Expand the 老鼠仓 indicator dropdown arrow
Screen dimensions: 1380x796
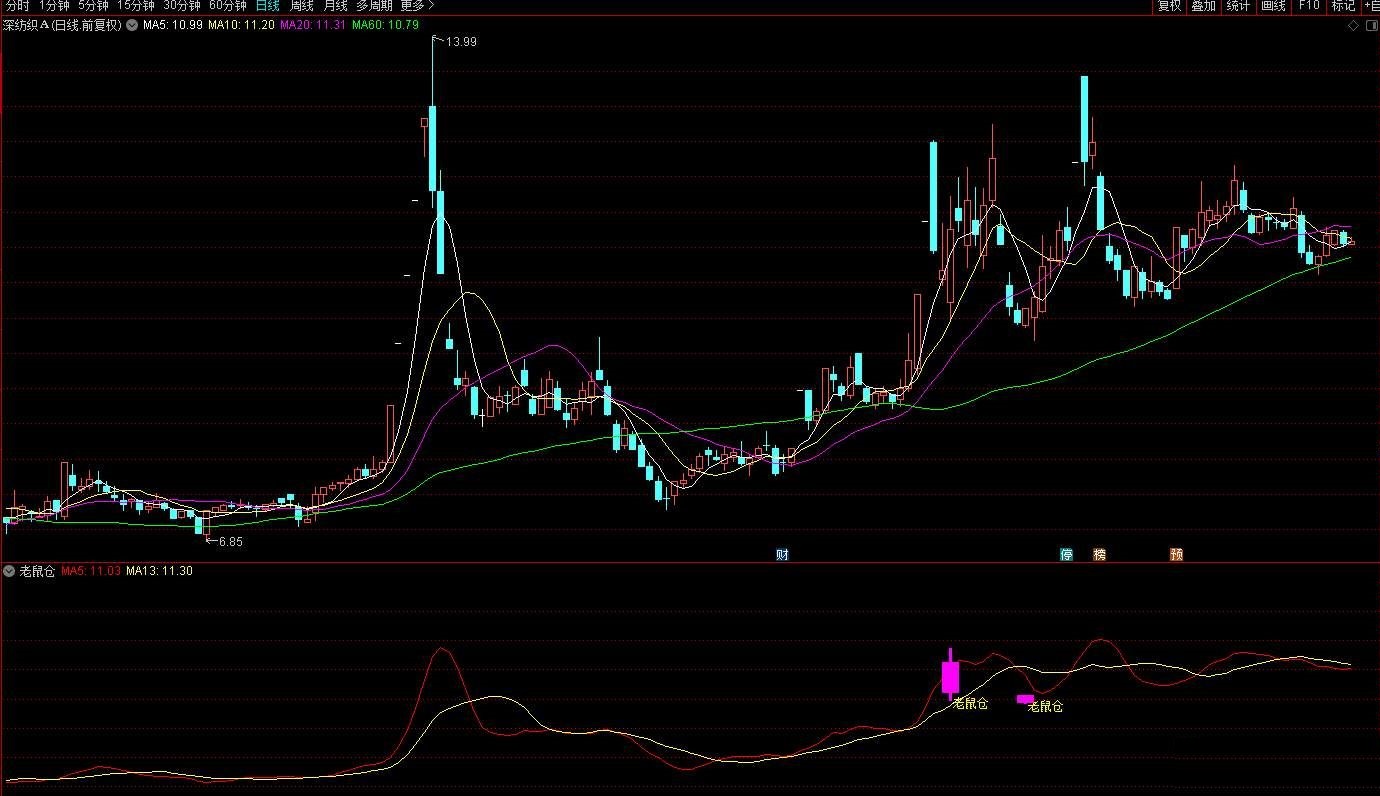tap(9, 571)
